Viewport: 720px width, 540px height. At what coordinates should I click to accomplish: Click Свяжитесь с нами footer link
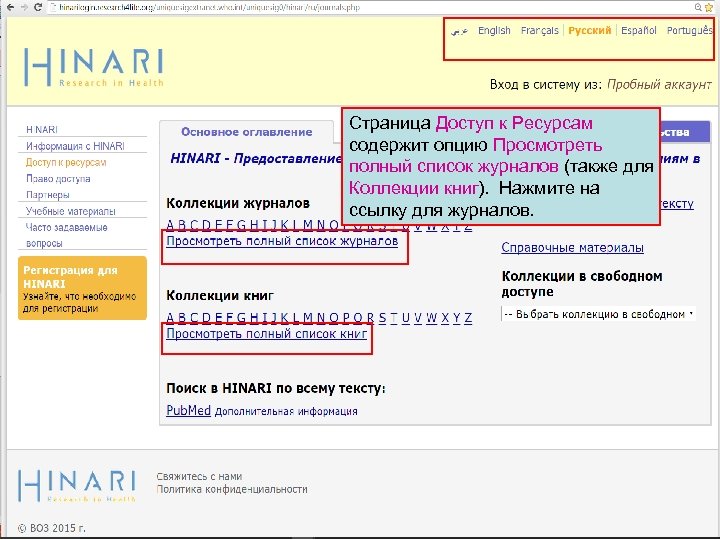tap(199, 476)
